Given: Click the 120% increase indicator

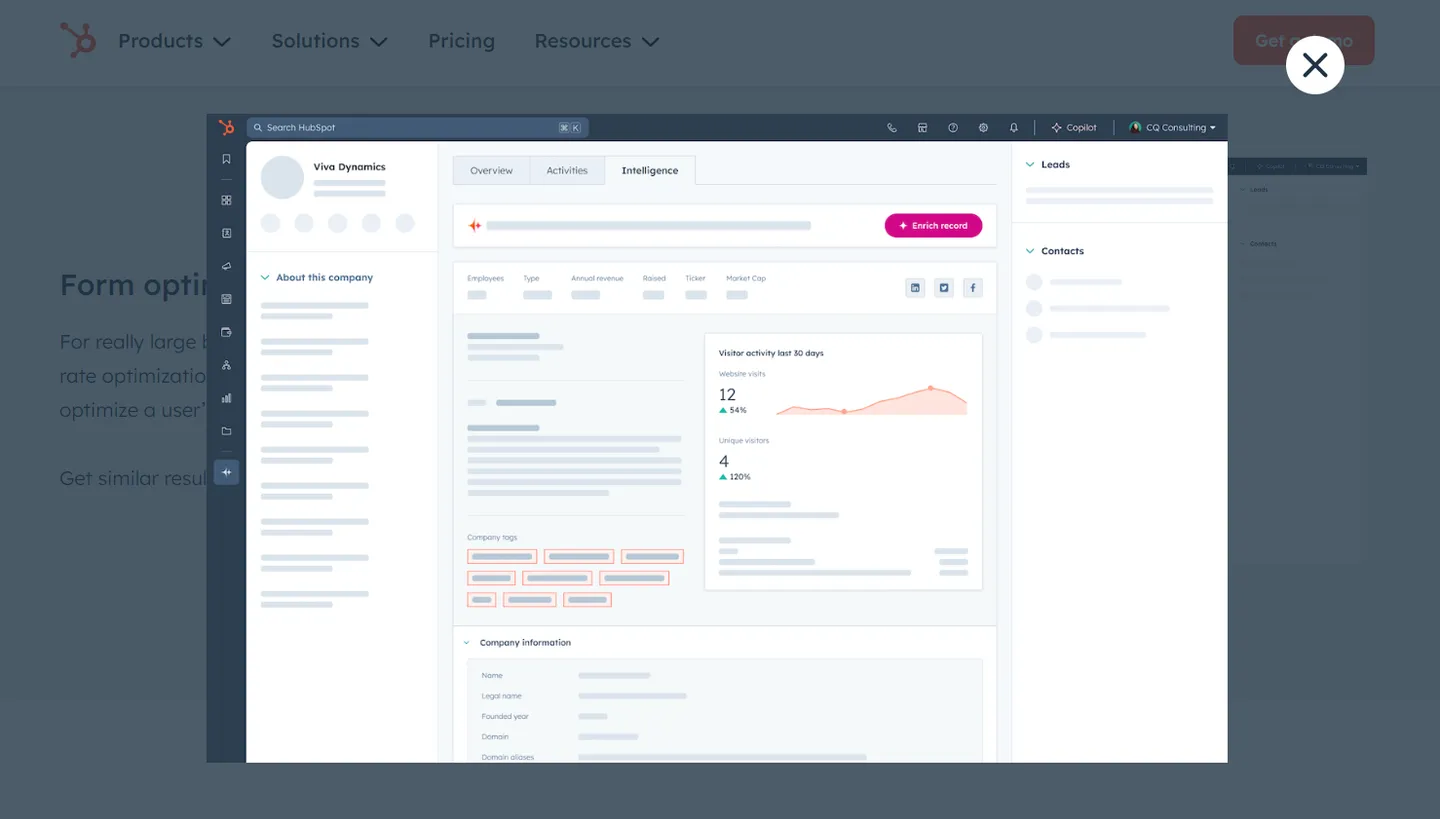Looking at the screenshot, I should pyautogui.click(x=735, y=477).
